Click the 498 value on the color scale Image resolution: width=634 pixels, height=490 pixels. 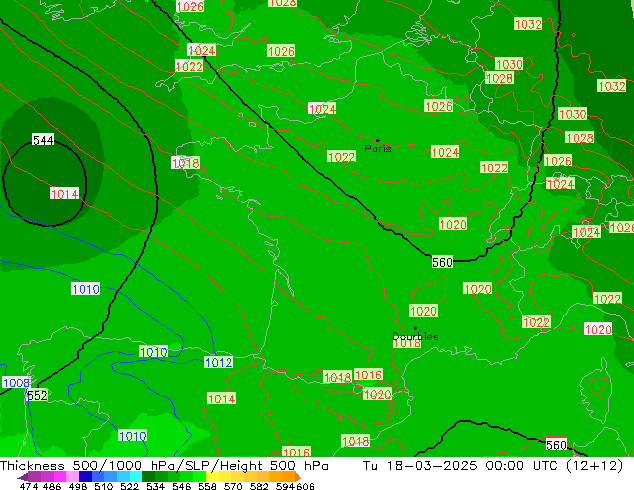(x=78, y=486)
